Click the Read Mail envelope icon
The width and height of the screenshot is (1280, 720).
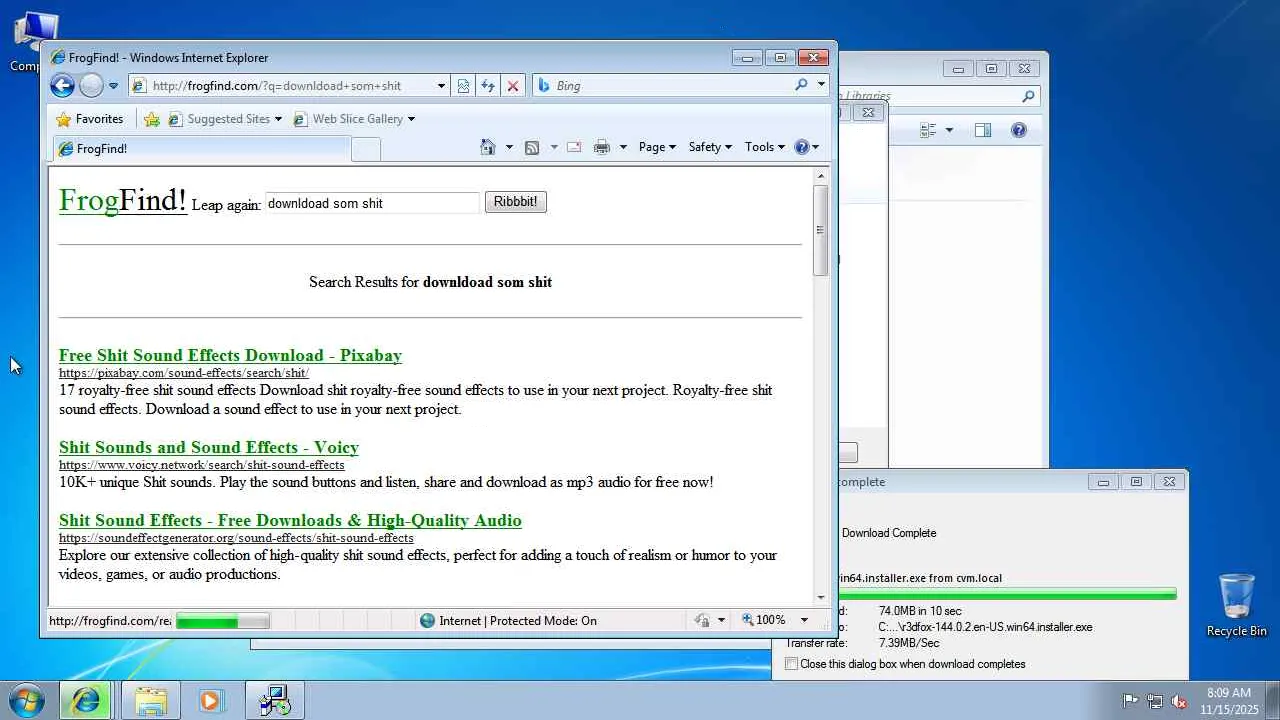click(x=574, y=147)
